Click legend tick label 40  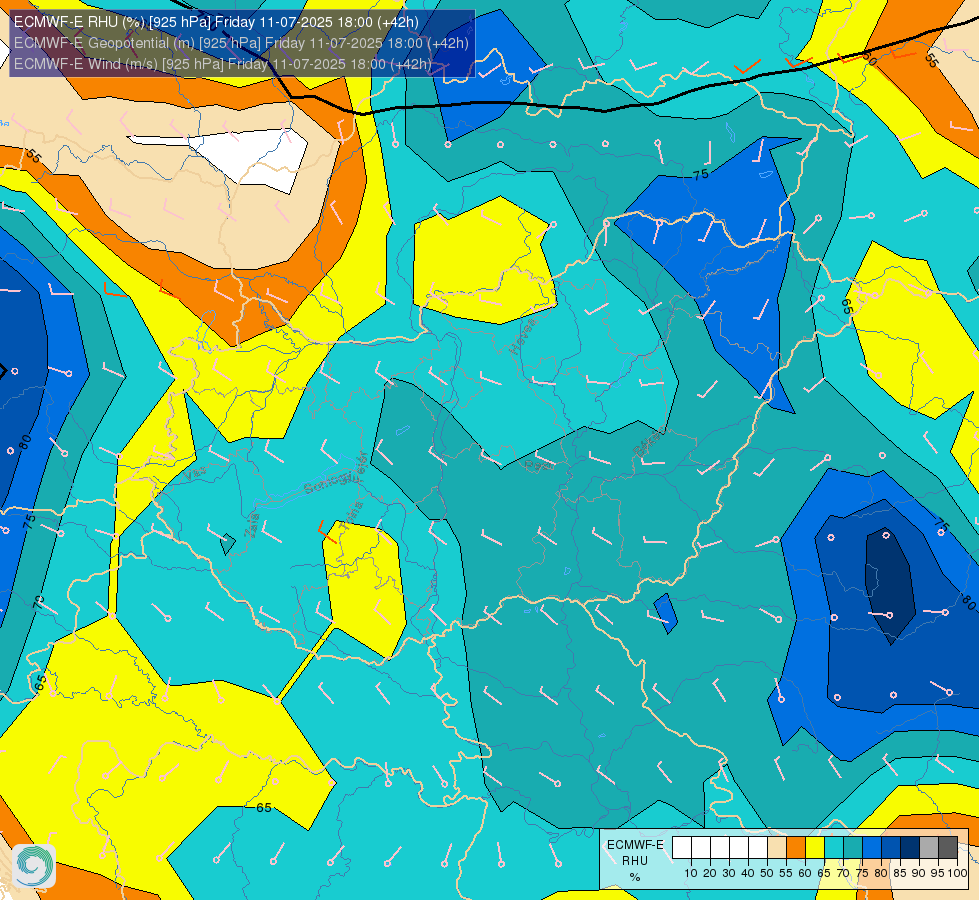748,873
